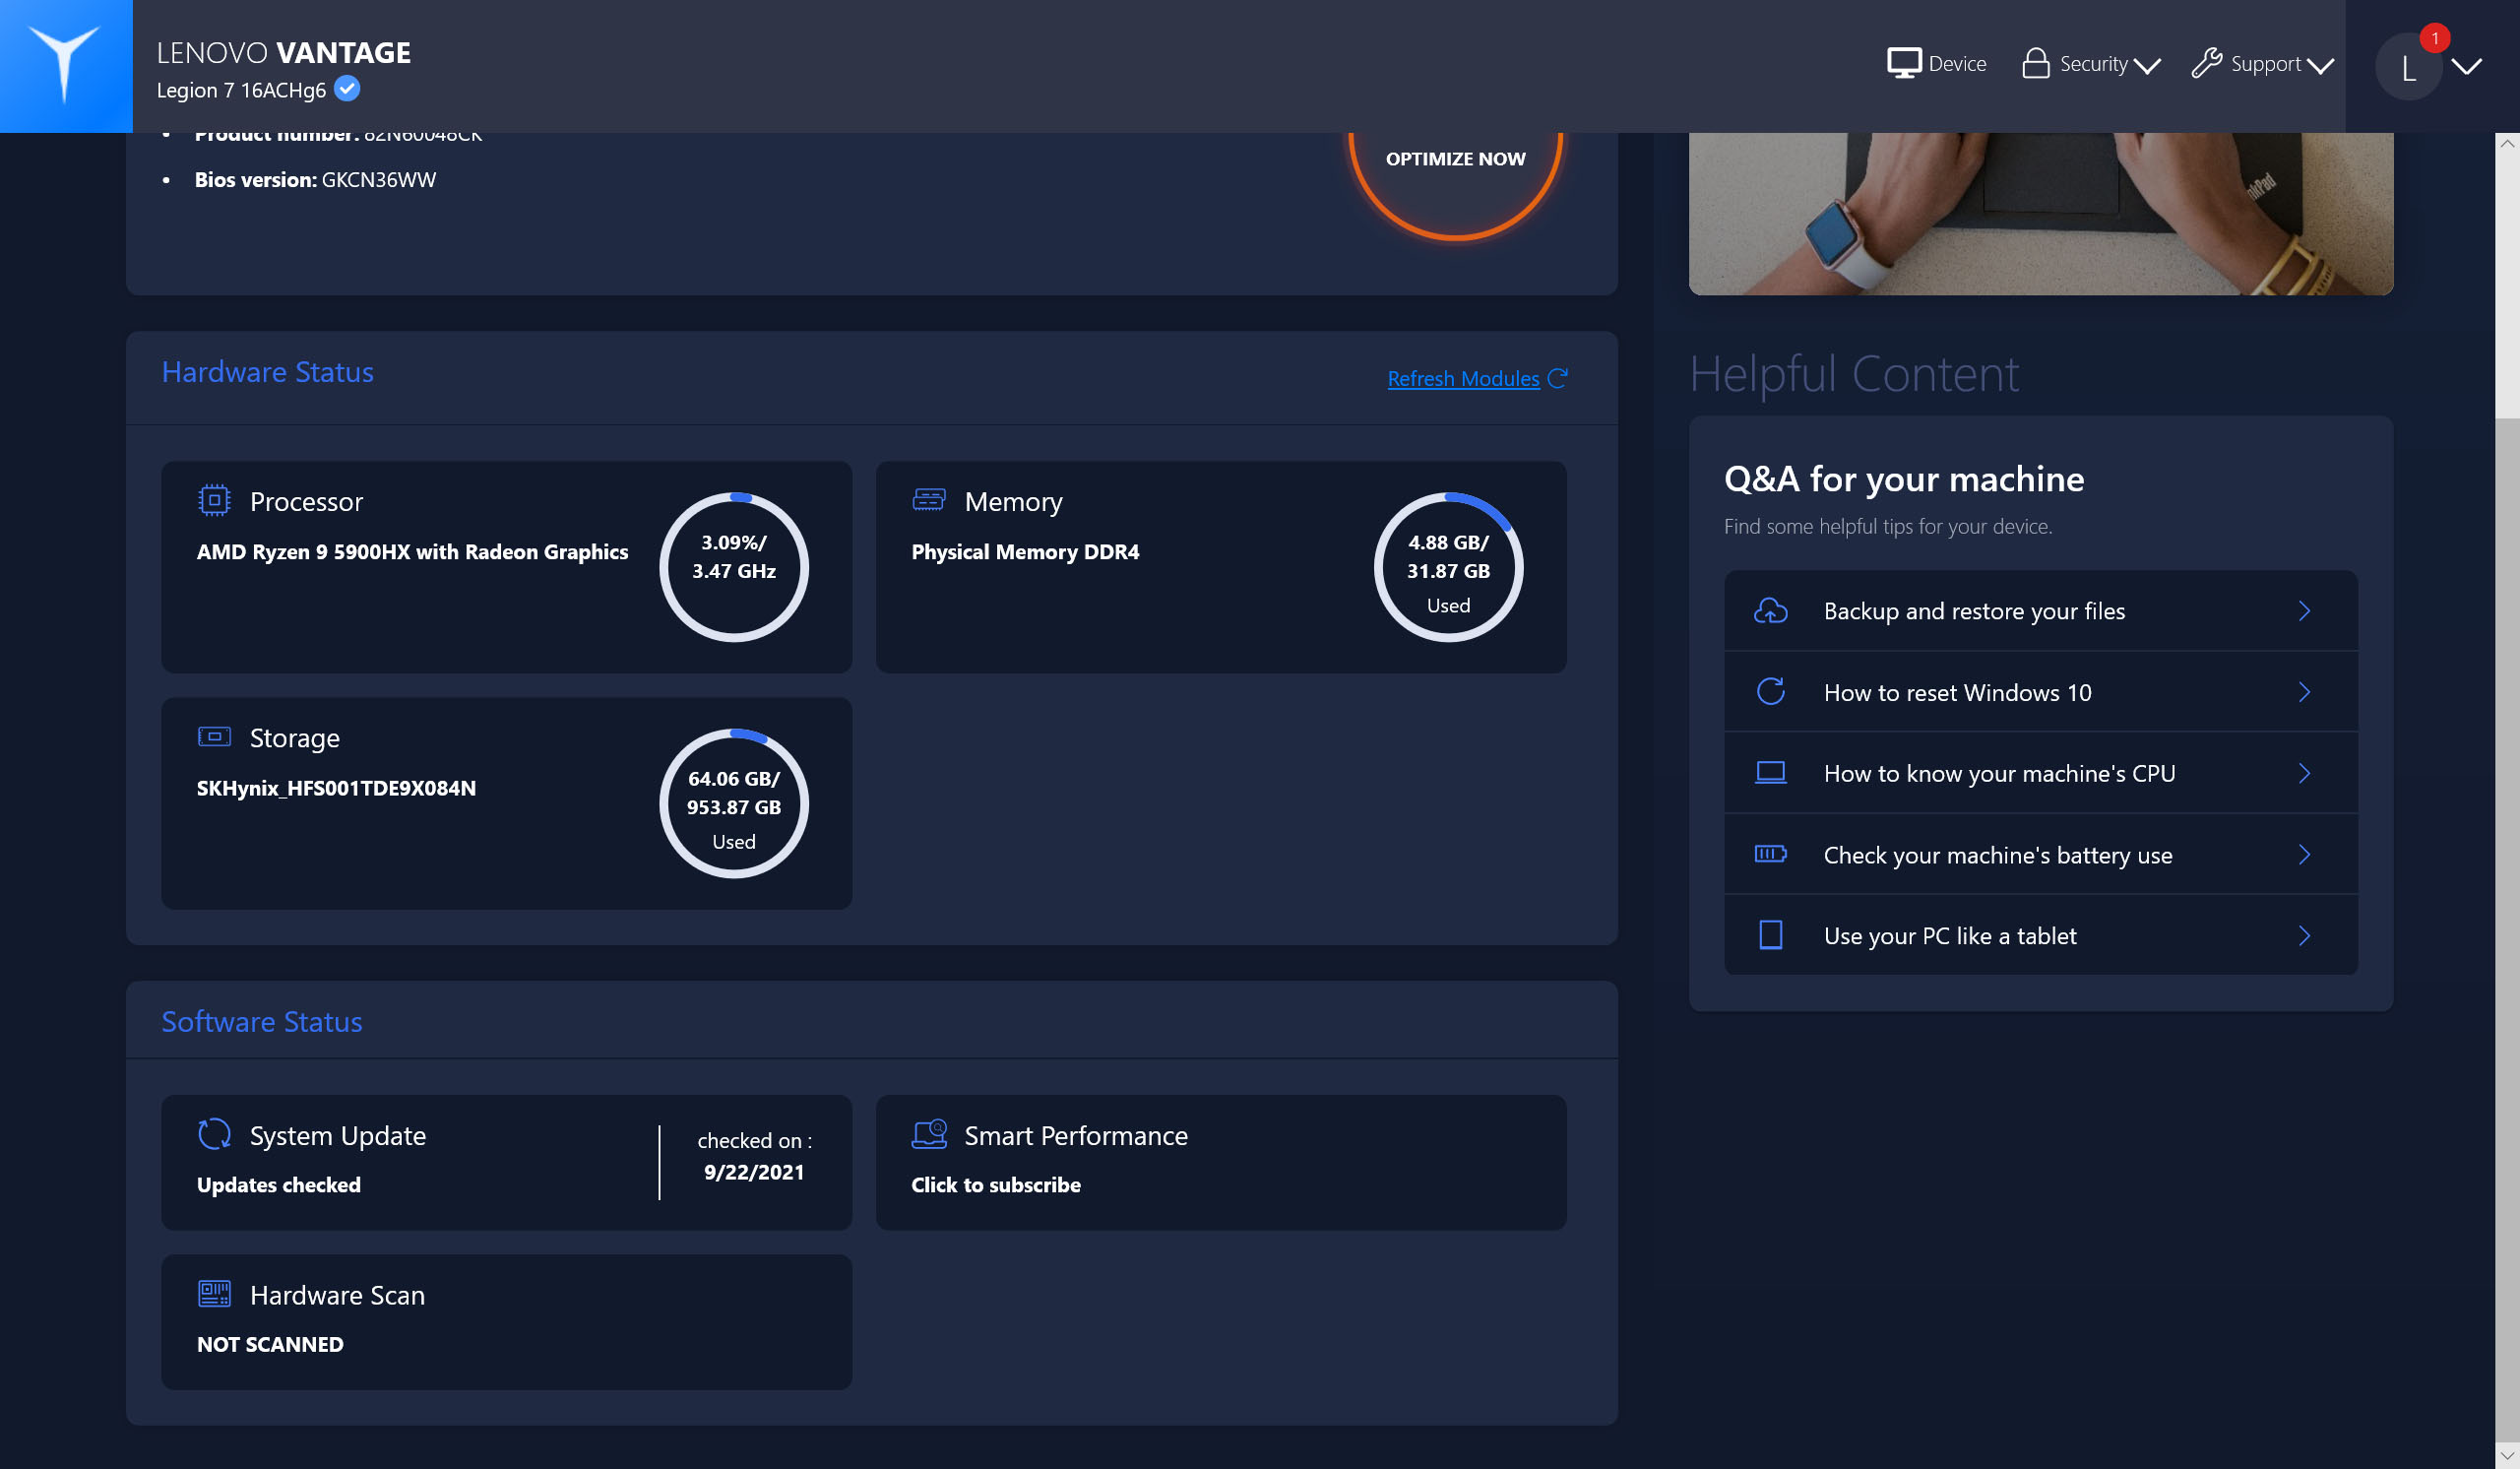Expand the Support dropdown menu arrow

pyautogui.click(x=2320, y=66)
